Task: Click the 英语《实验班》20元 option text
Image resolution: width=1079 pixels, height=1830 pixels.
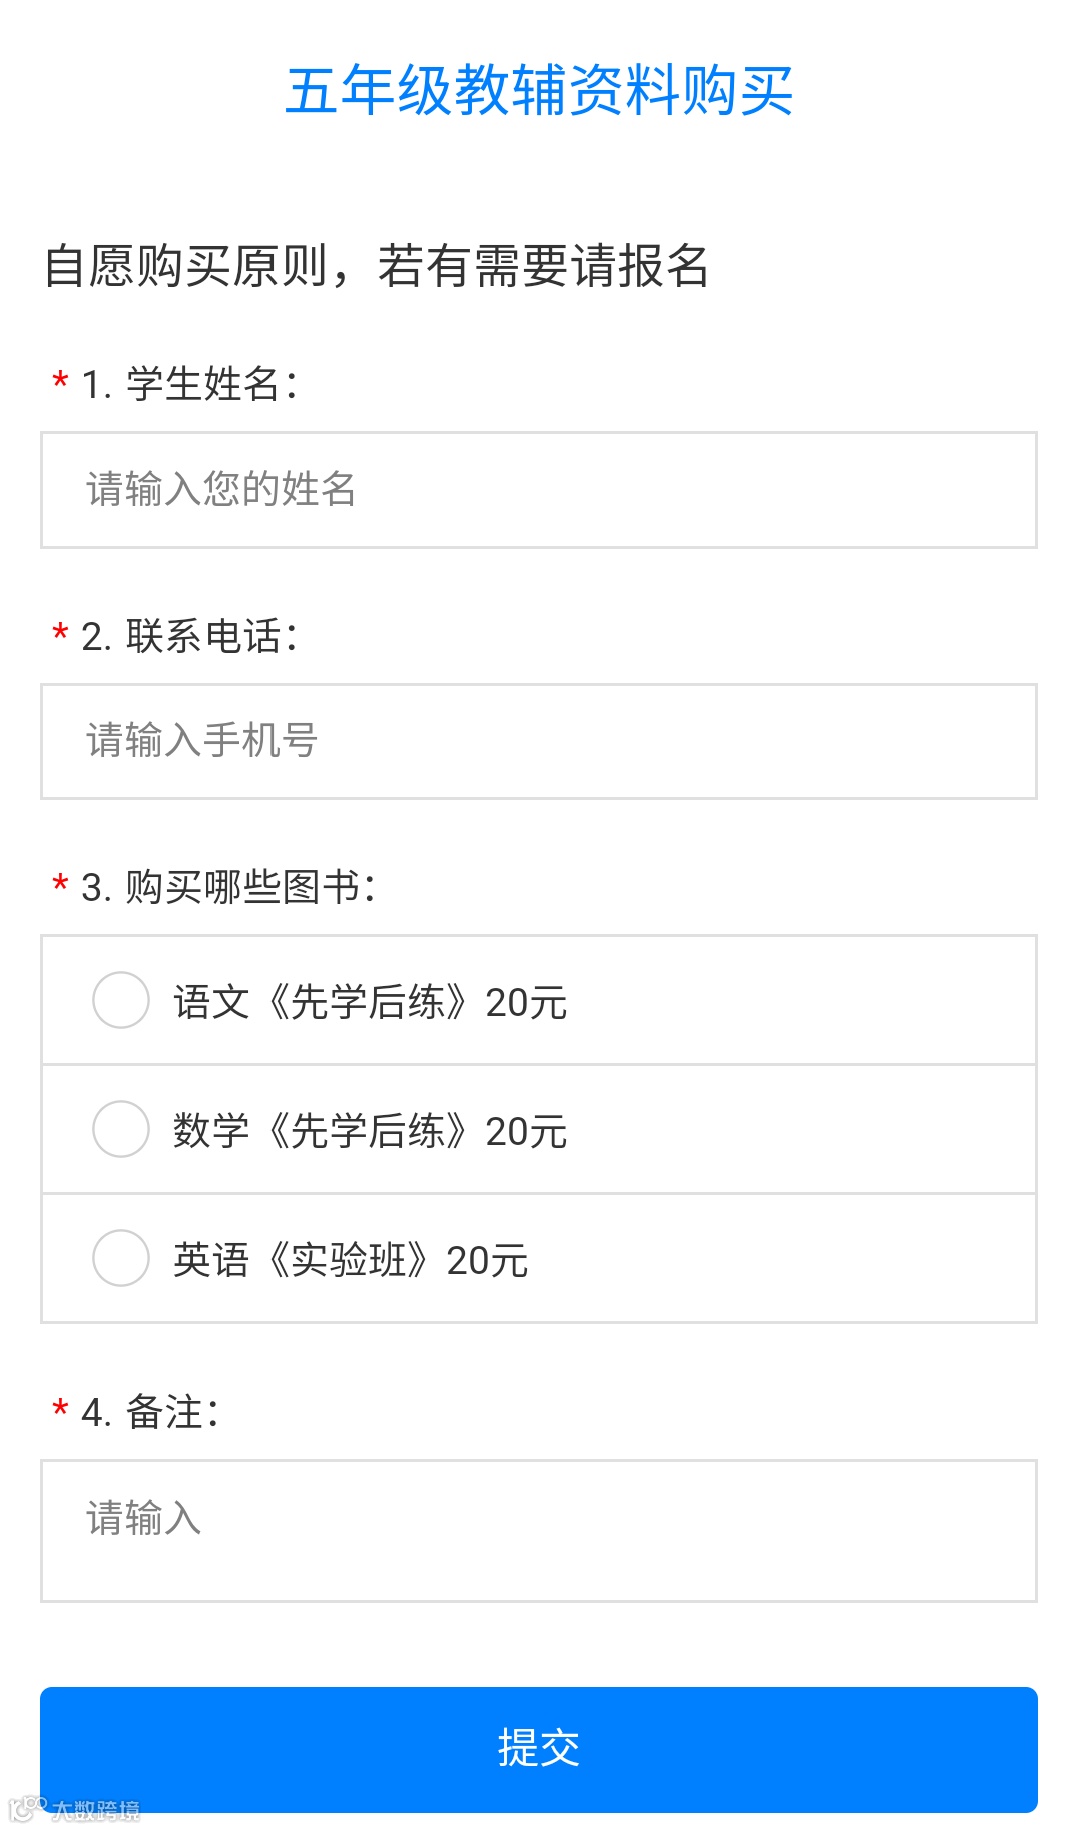Action: tap(350, 1260)
